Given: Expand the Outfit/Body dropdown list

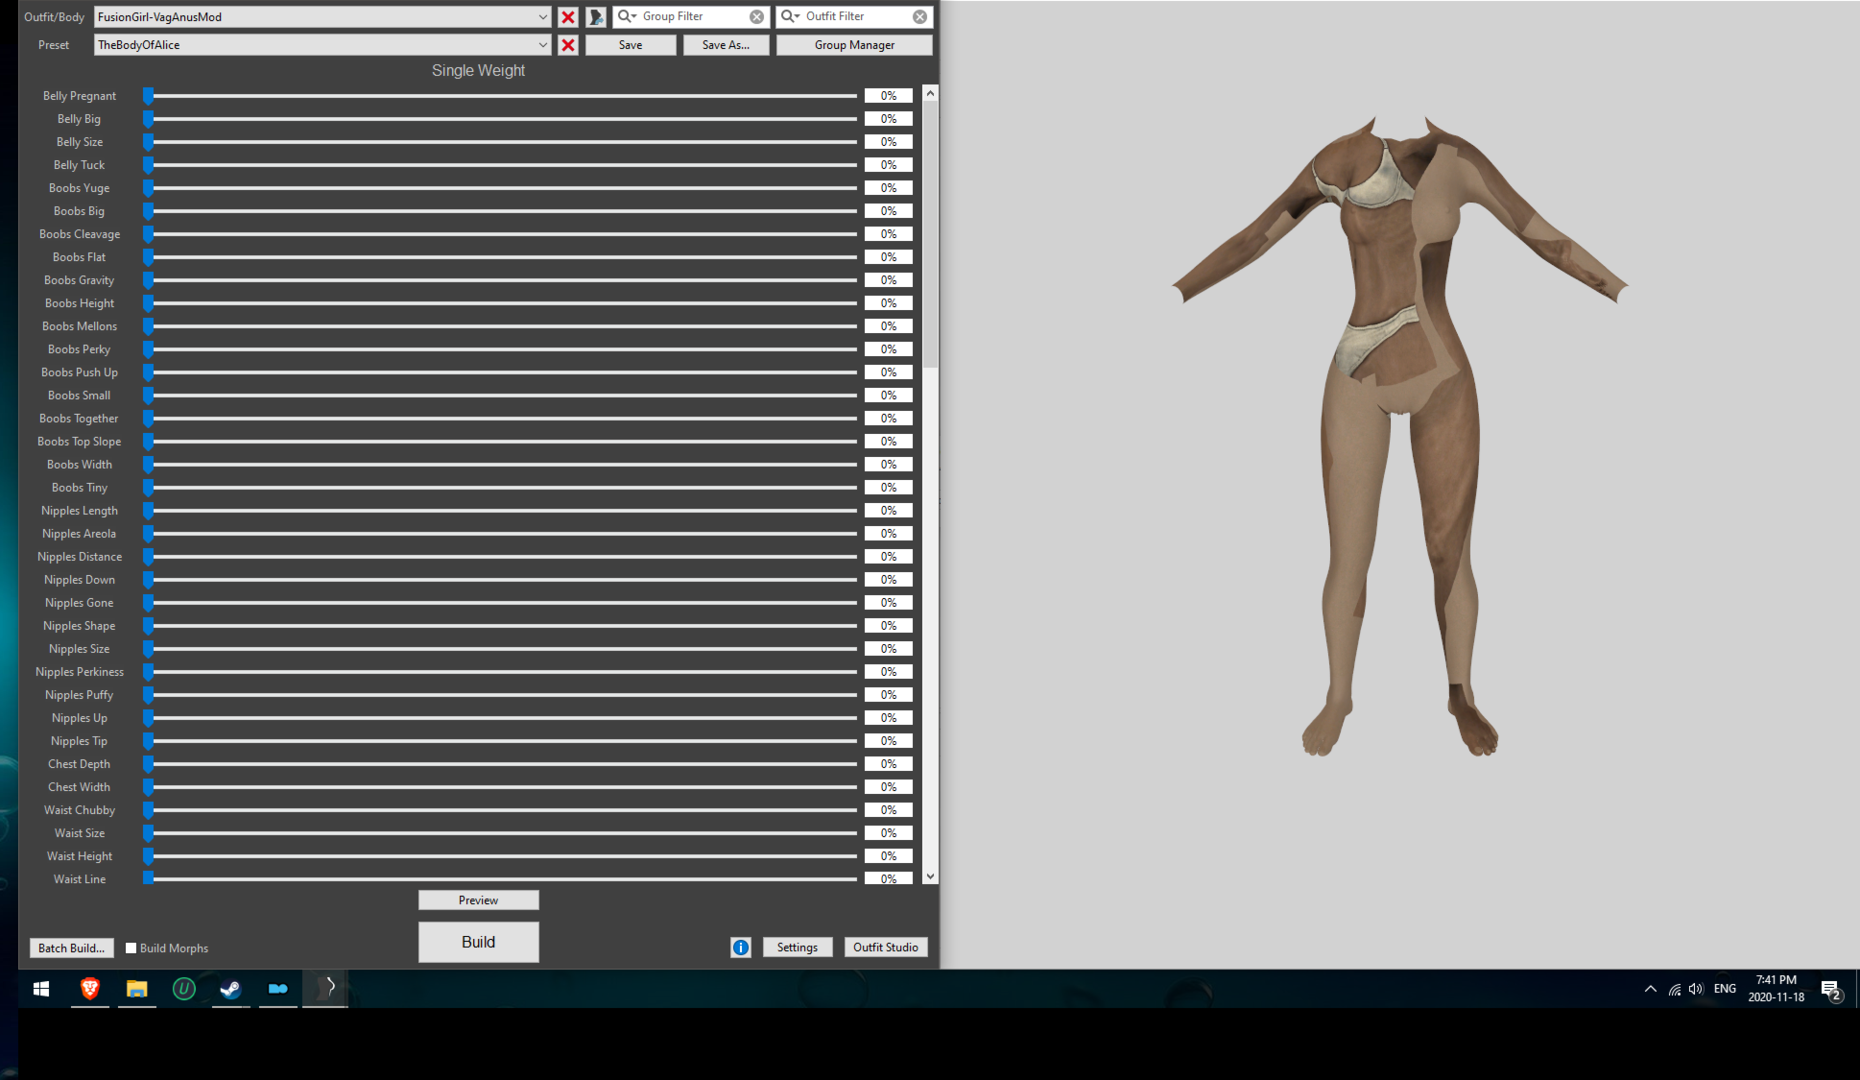Looking at the screenshot, I should coord(542,17).
